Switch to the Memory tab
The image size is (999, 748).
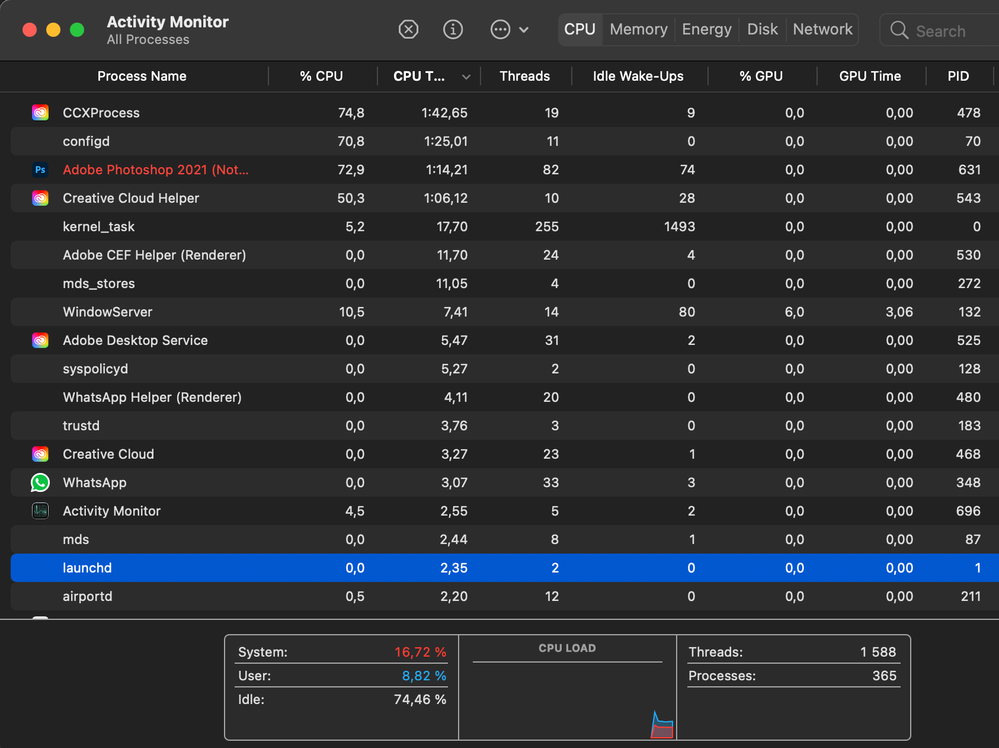[638, 29]
